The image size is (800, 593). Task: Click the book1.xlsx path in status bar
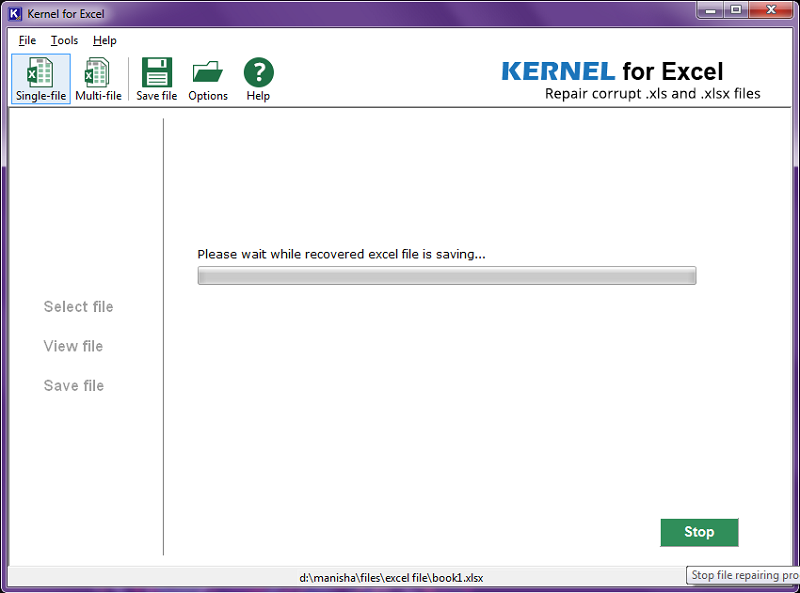391,578
